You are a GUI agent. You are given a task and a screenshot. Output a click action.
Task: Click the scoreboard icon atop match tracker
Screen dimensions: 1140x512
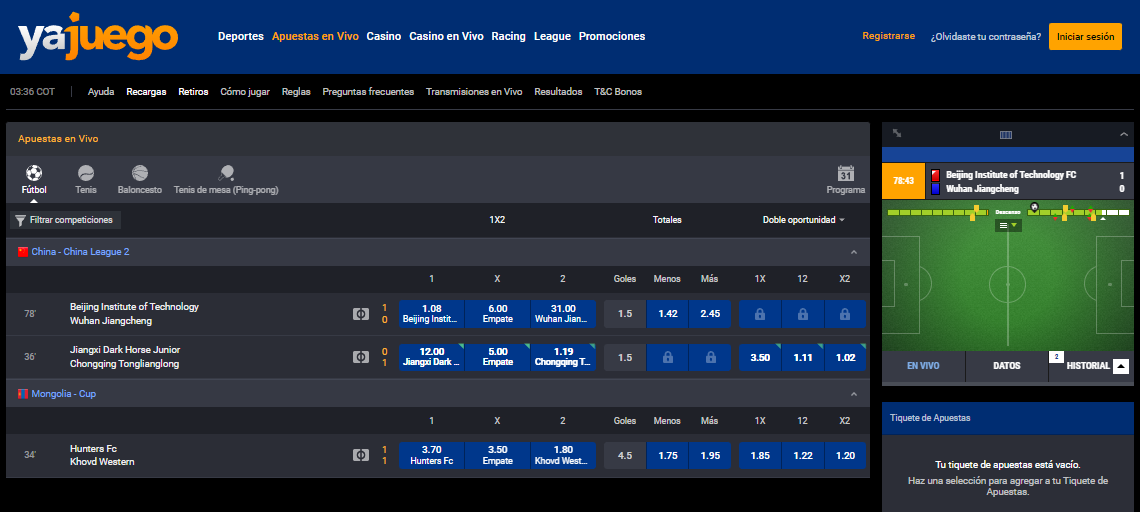click(x=1006, y=135)
